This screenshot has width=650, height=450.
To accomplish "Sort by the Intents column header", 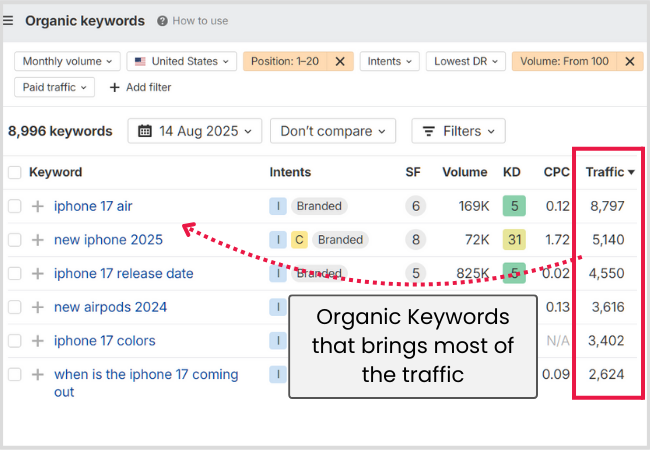I will 290,172.
